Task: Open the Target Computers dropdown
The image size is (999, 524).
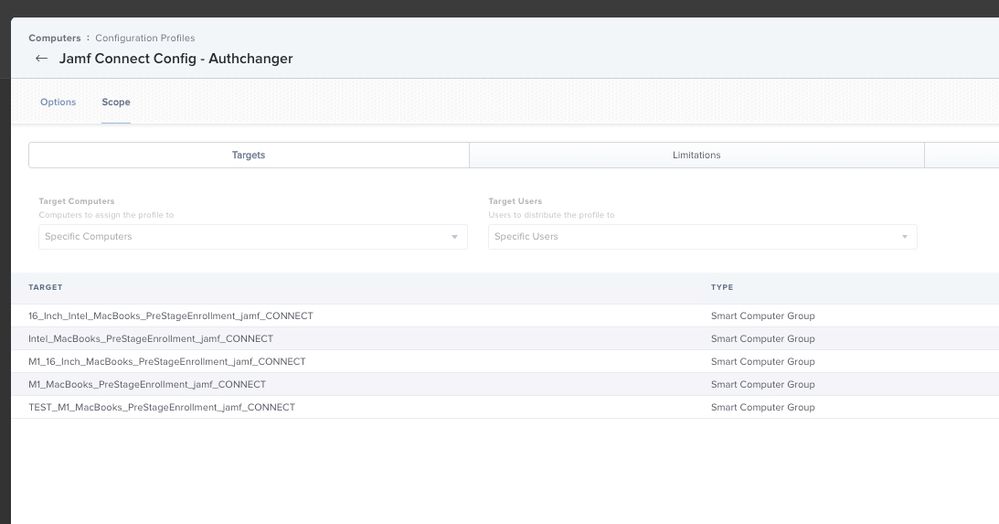Action: [253, 237]
